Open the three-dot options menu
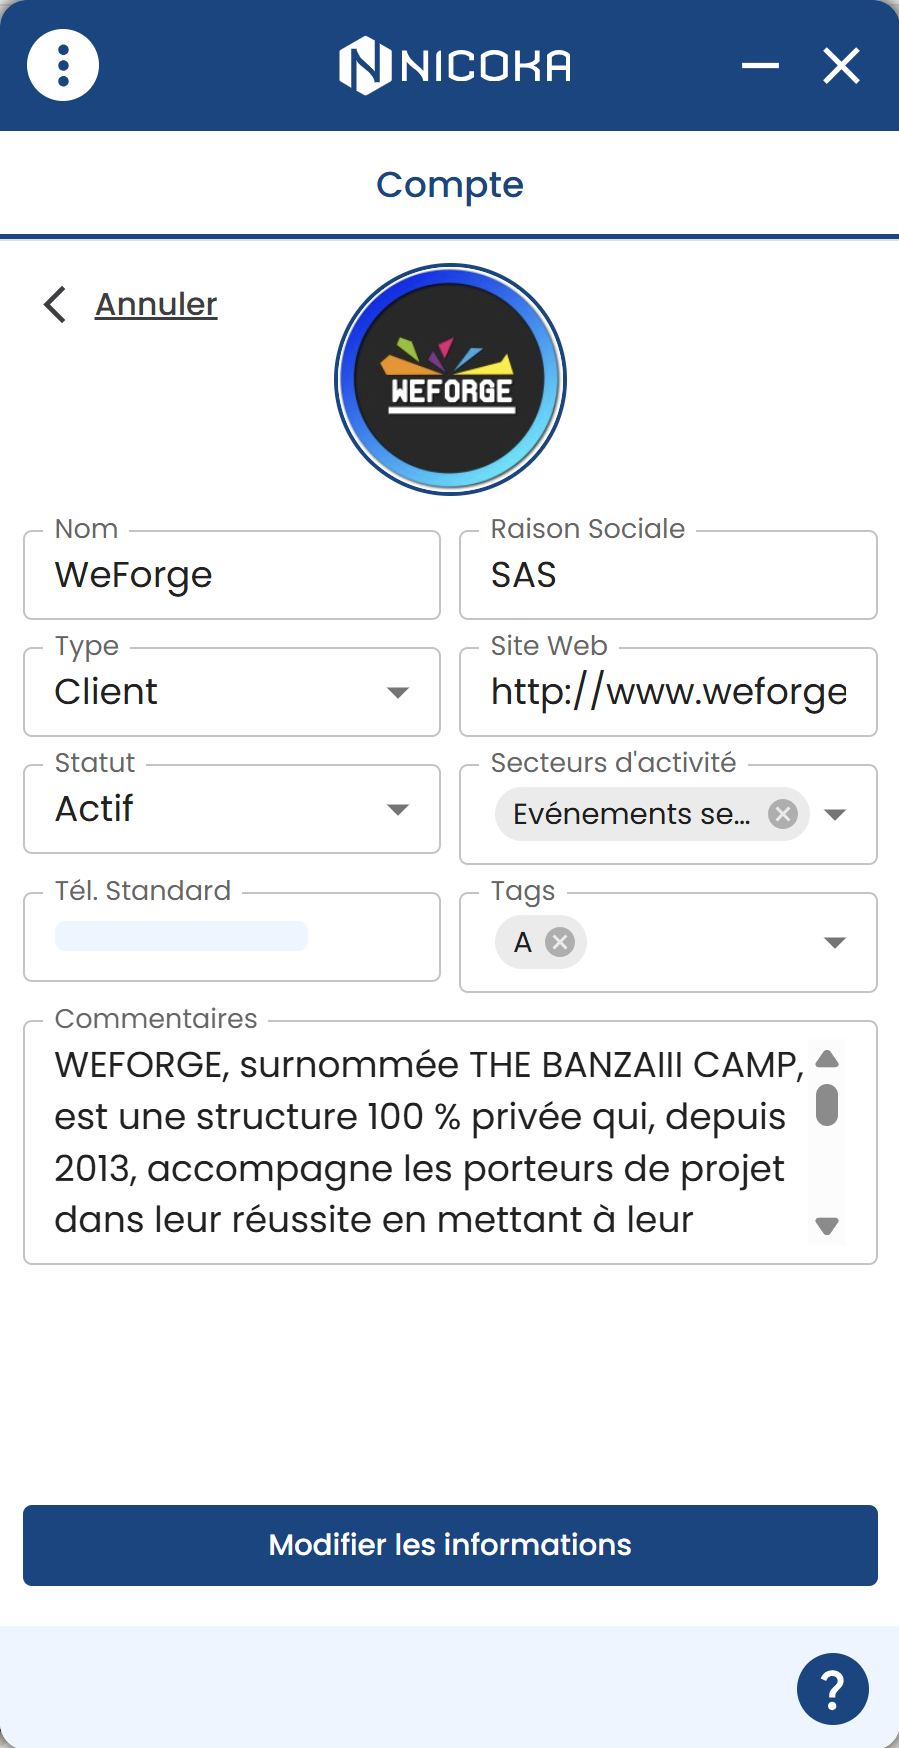 click(63, 66)
